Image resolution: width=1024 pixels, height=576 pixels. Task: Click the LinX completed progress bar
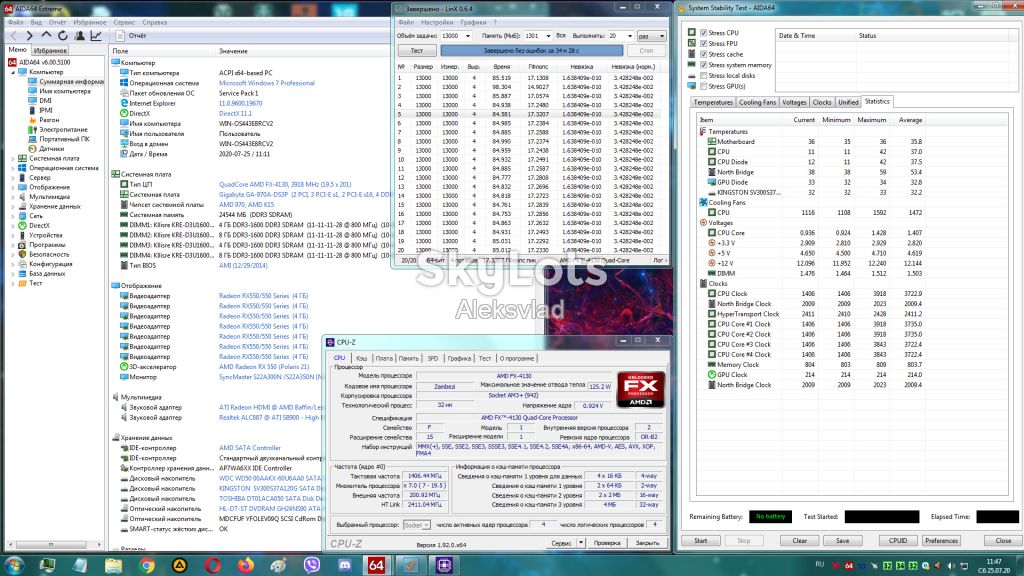pyautogui.click(x=530, y=50)
